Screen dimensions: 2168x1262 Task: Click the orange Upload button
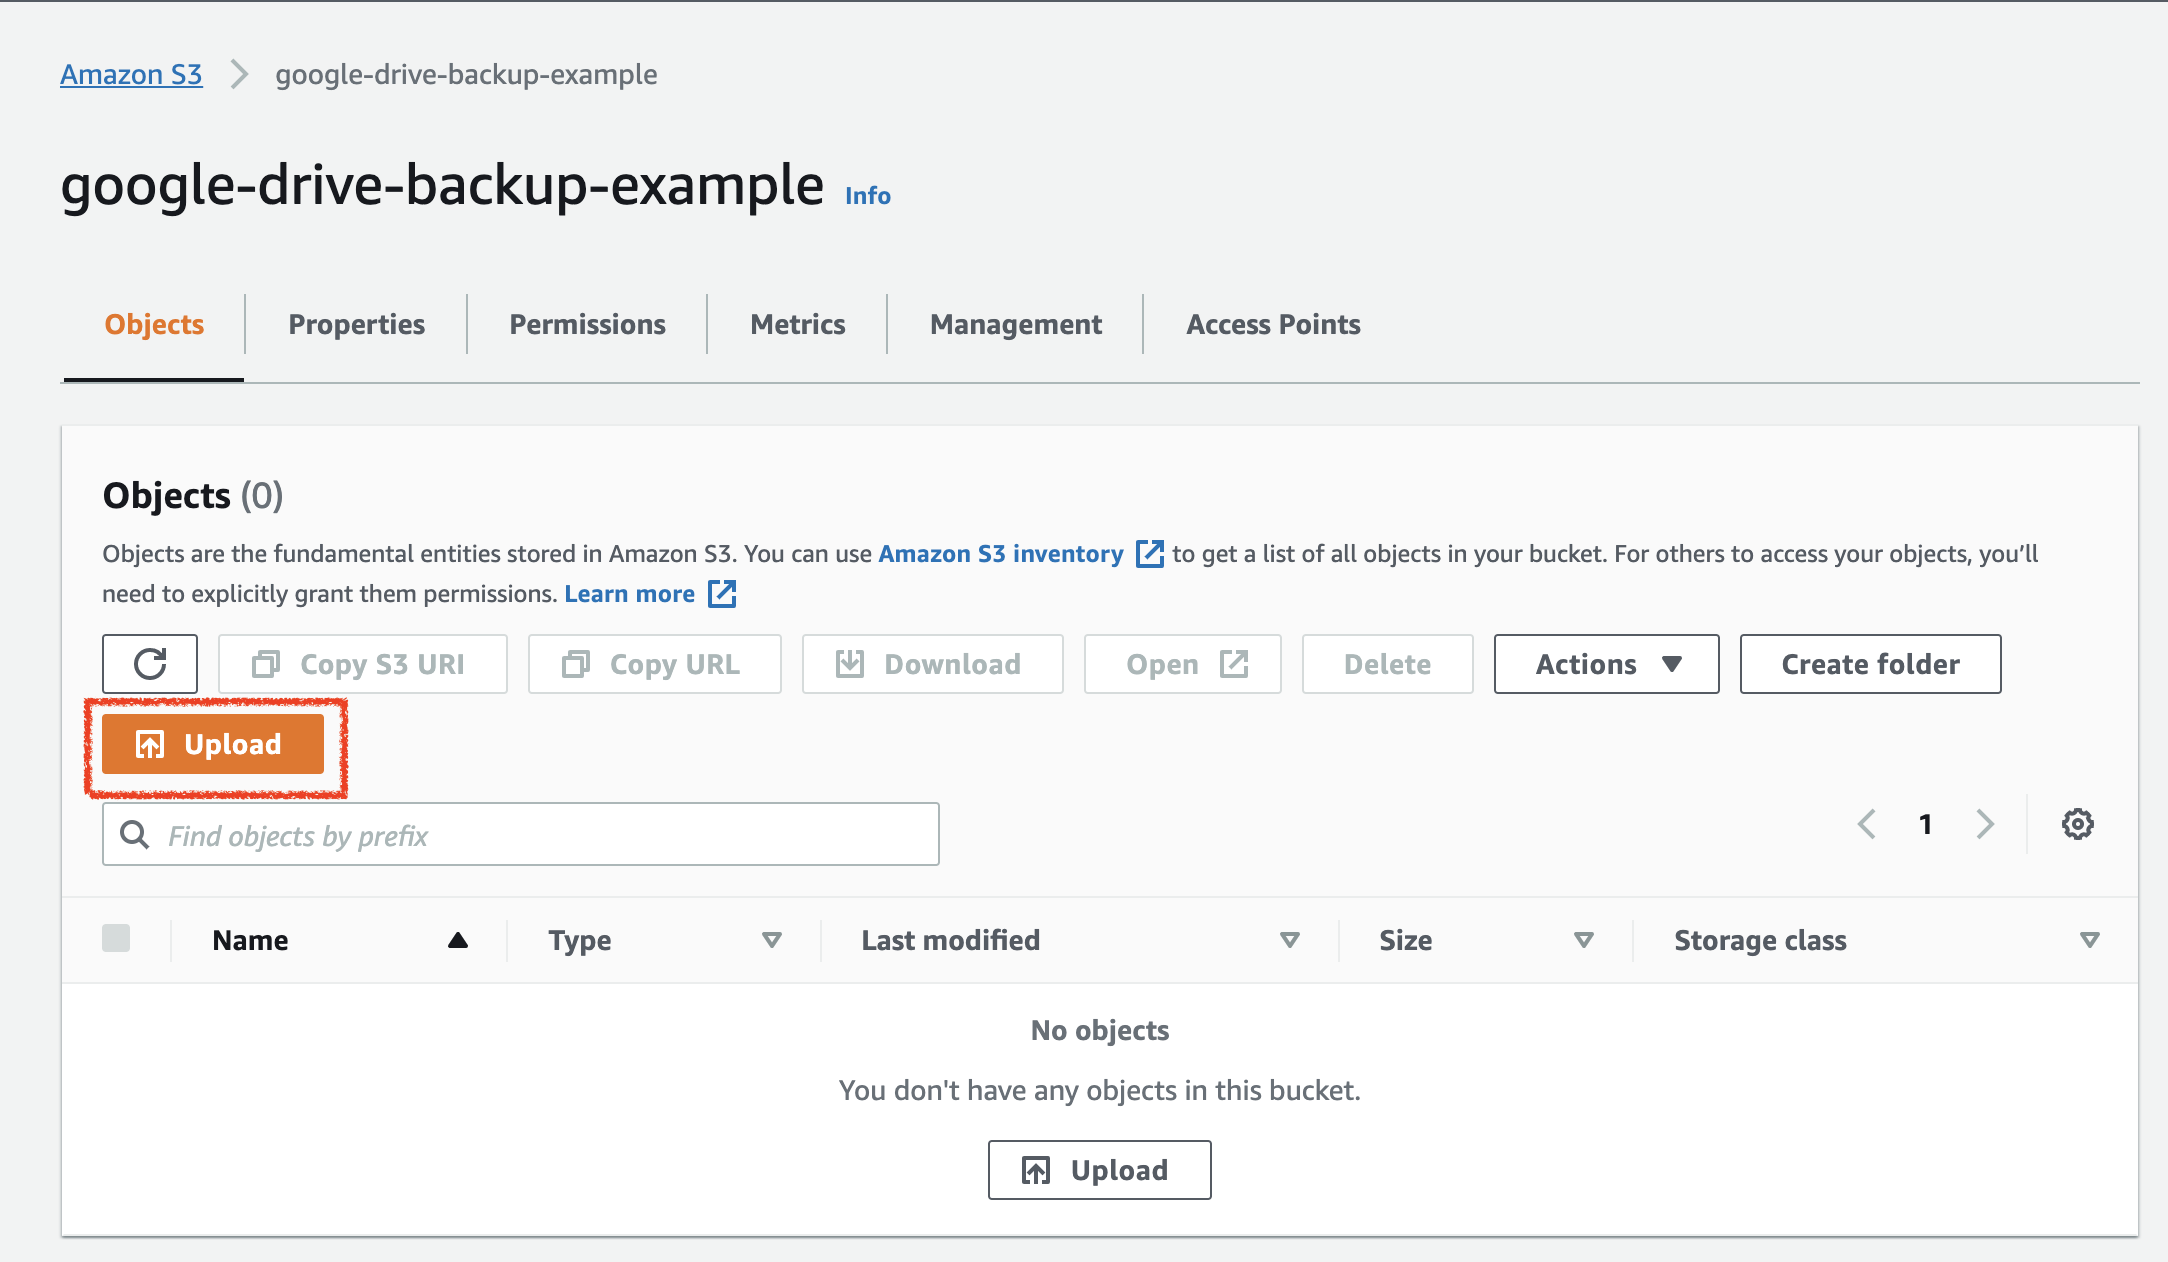[x=213, y=744]
